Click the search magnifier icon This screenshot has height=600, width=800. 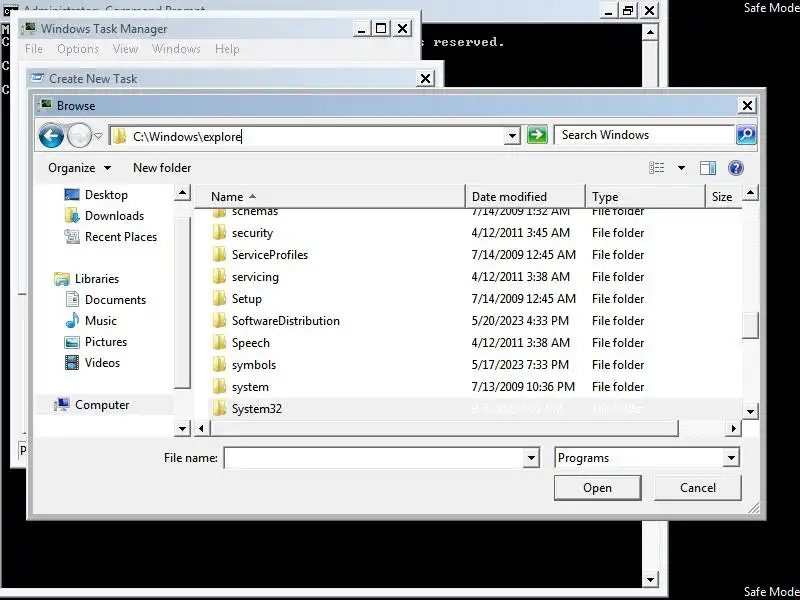pyautogui.click(x=746, y=135)
